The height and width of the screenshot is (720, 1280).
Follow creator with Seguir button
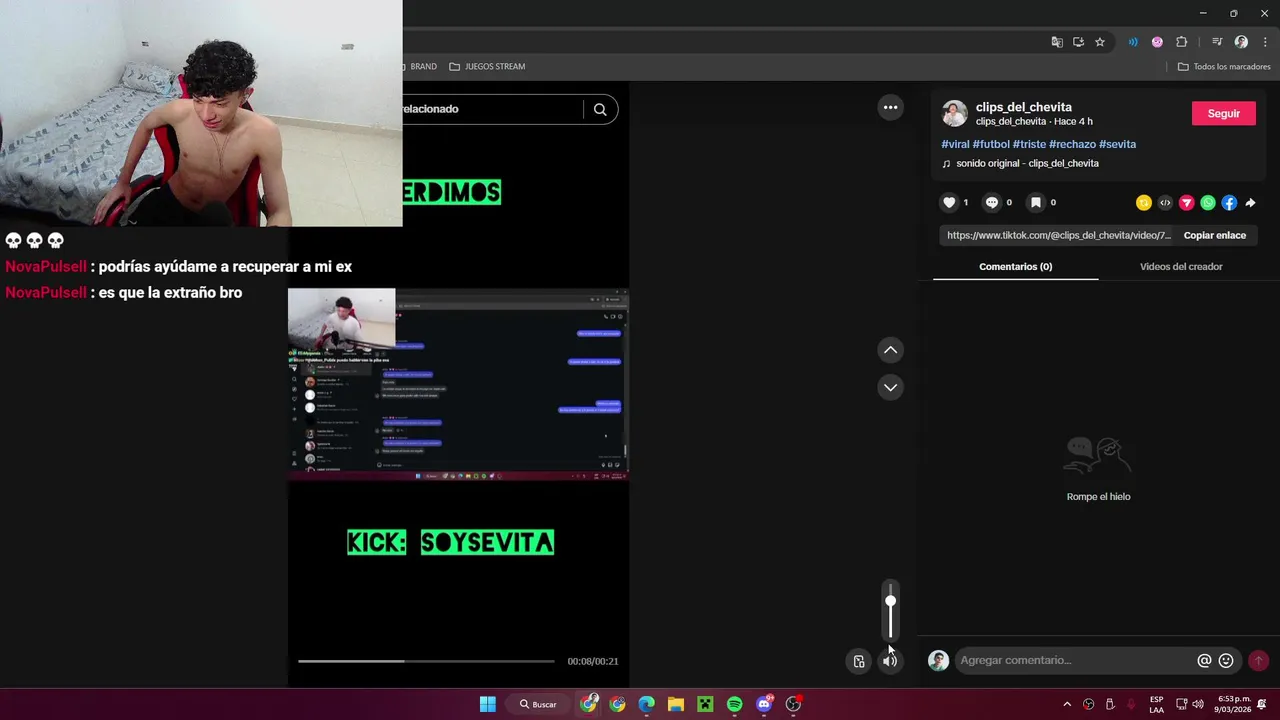pyautogui.click(x=1223, y=113)
